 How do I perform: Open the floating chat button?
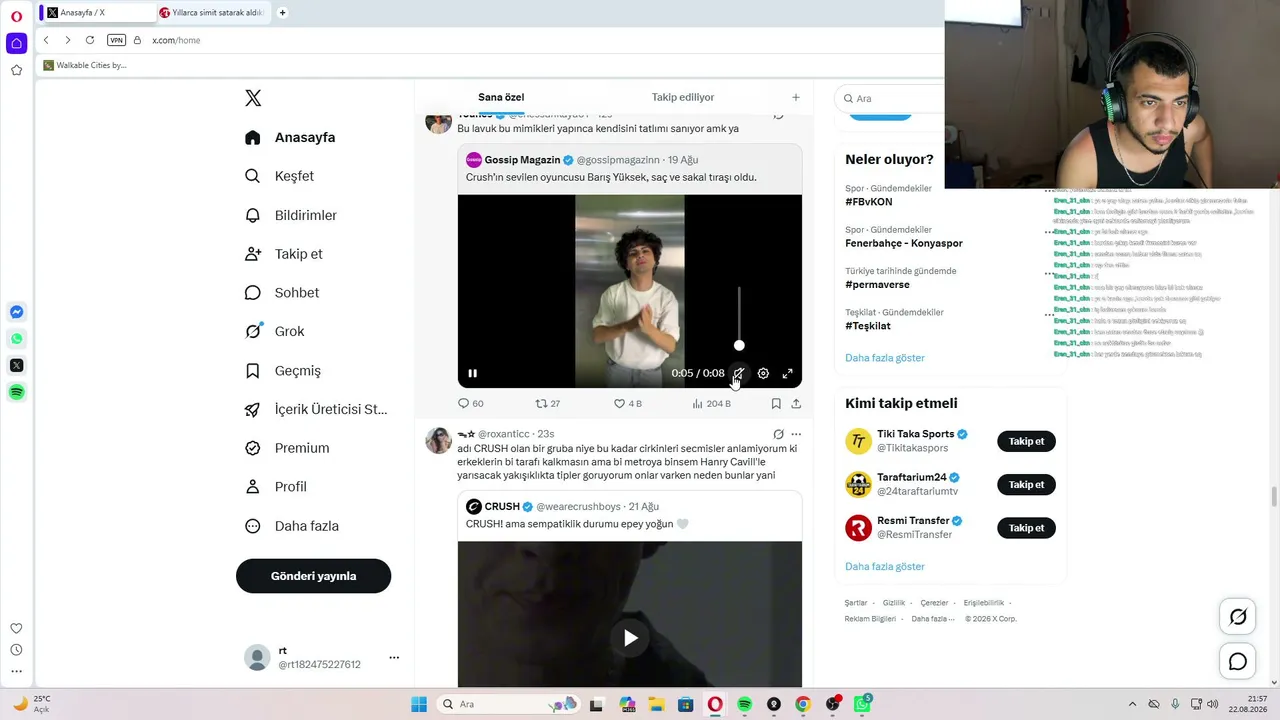(1238, 662)
